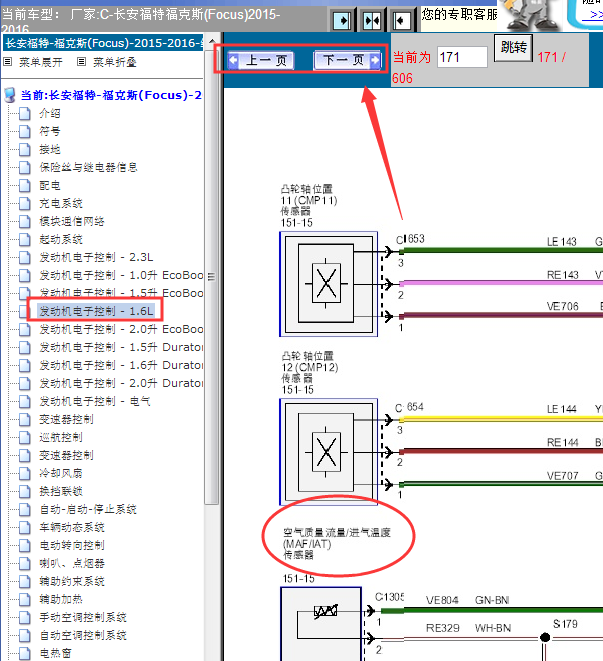
Task: Open 手动空调控制系统 tree item
Action: point(83,618)
